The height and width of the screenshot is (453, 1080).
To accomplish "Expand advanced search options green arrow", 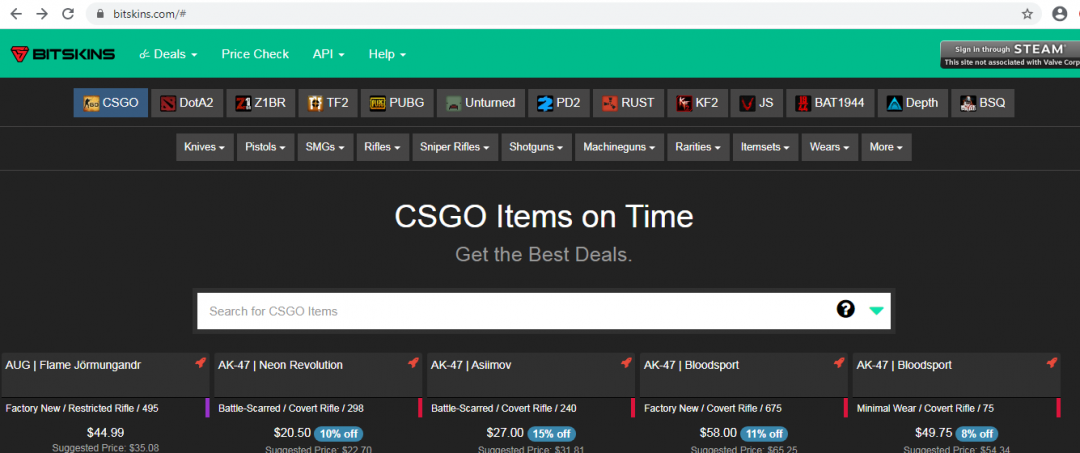I will pos(876,311).
